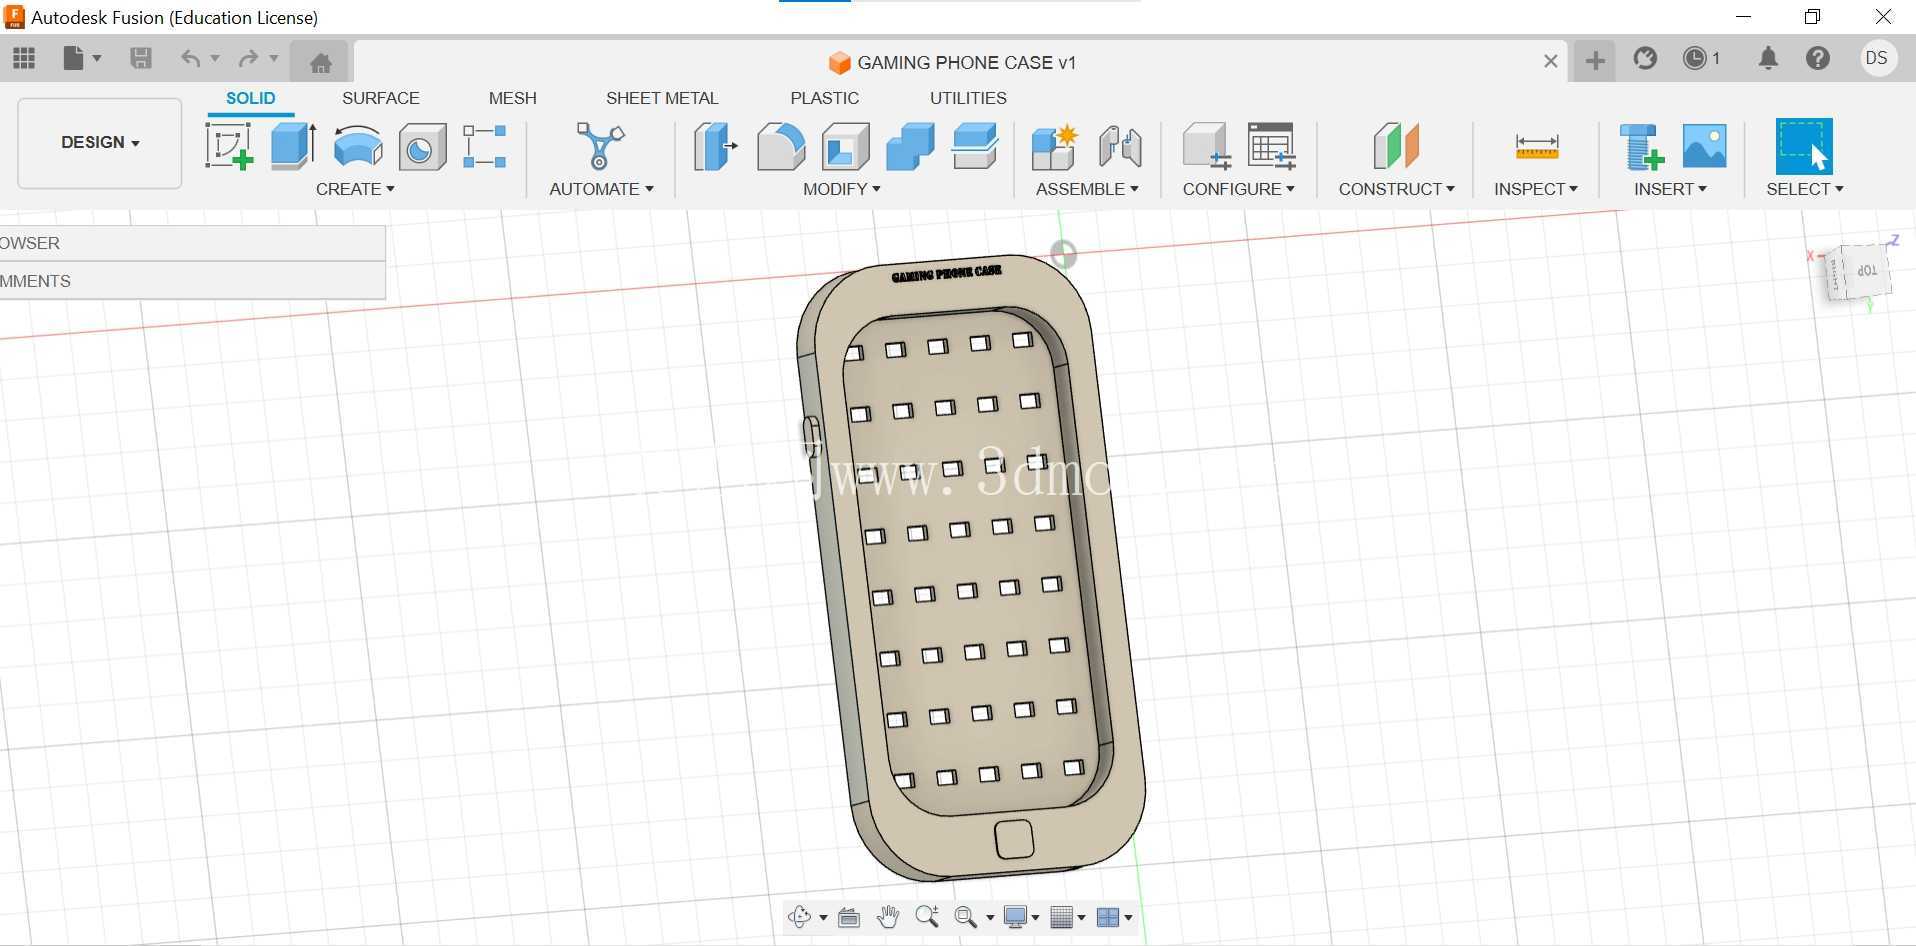
Task: Activate the Select tool icon
Action: (x=1804, y=146)
